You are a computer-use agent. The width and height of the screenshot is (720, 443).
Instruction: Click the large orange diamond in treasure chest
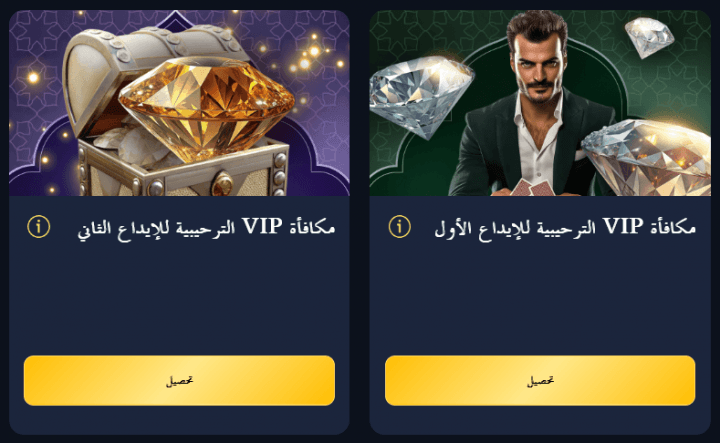(207, 107)
